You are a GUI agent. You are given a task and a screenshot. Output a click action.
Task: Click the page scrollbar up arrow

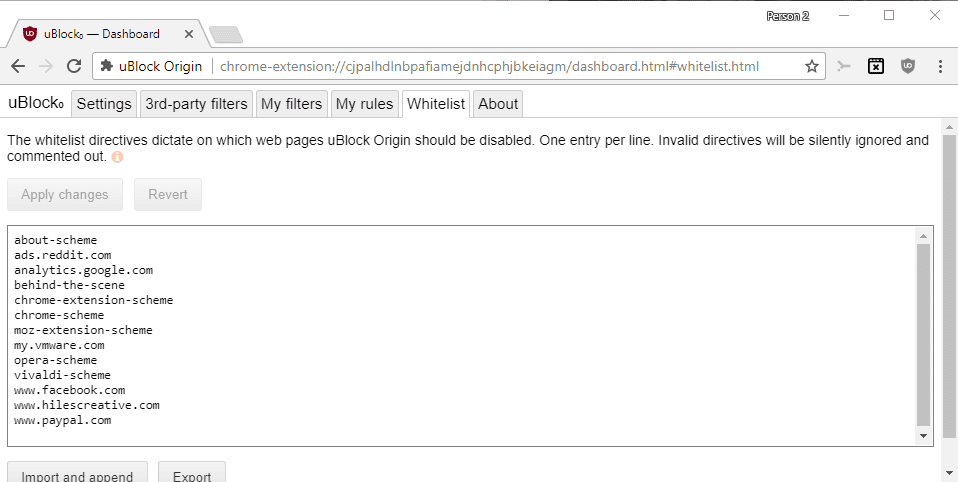click(x=949, y=127)
